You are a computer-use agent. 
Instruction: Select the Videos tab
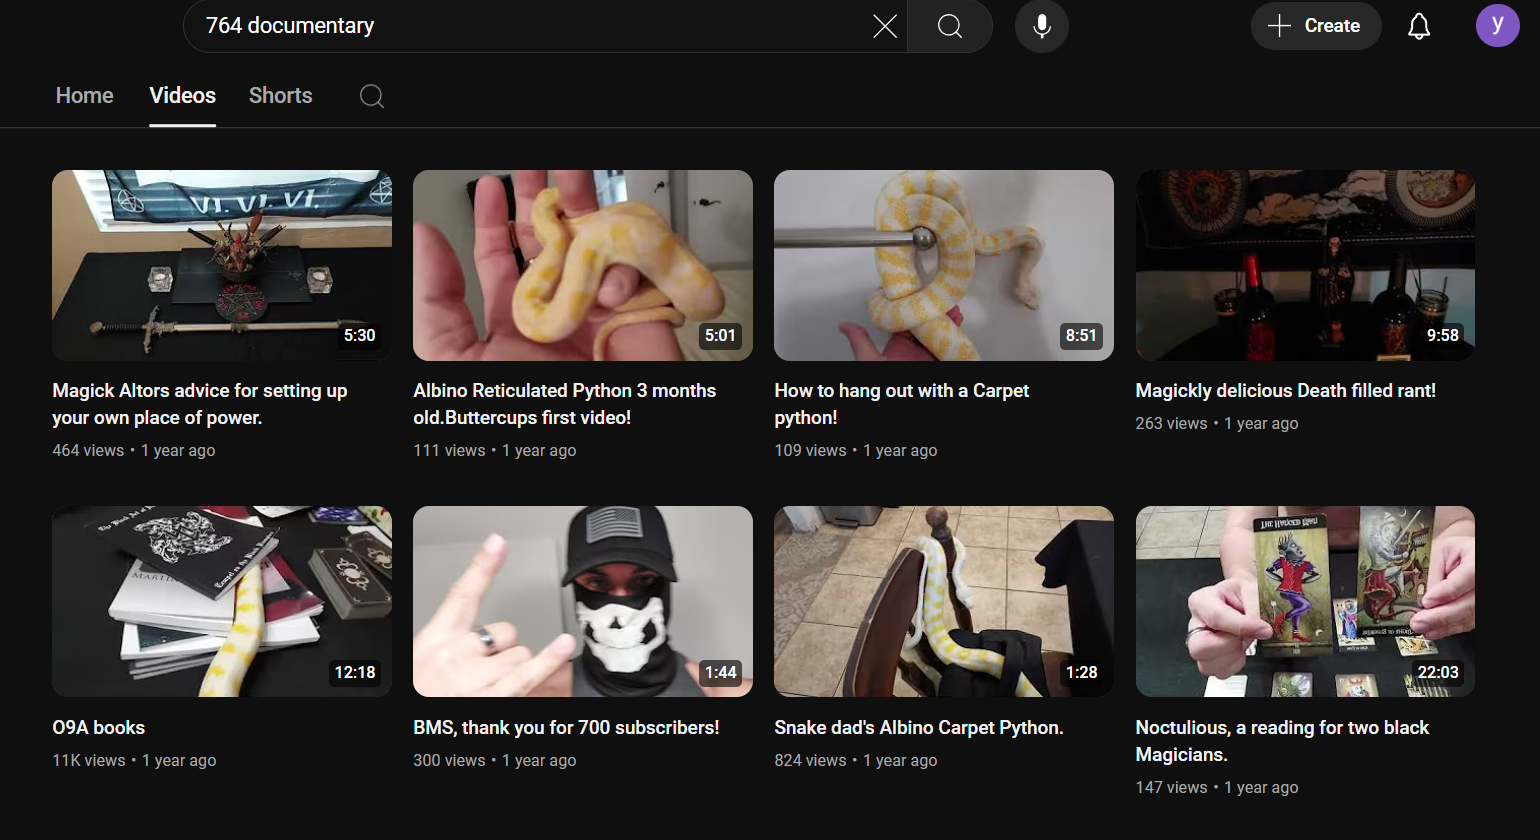[x=183, y=96]
